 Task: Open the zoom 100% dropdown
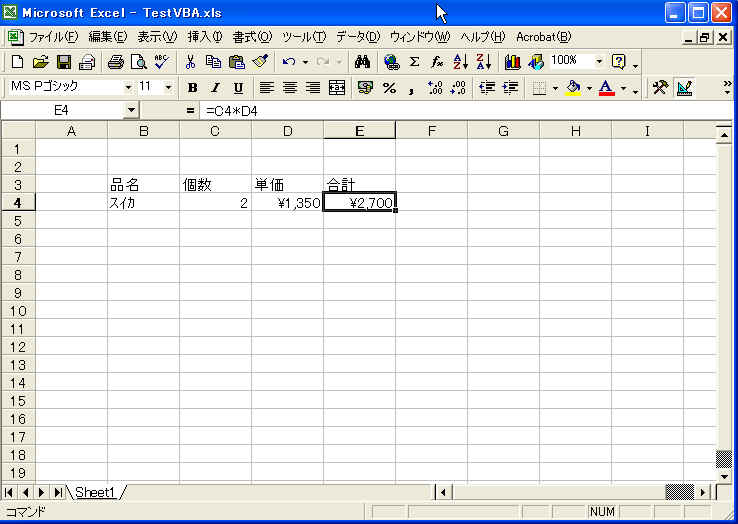pos(599,62)
